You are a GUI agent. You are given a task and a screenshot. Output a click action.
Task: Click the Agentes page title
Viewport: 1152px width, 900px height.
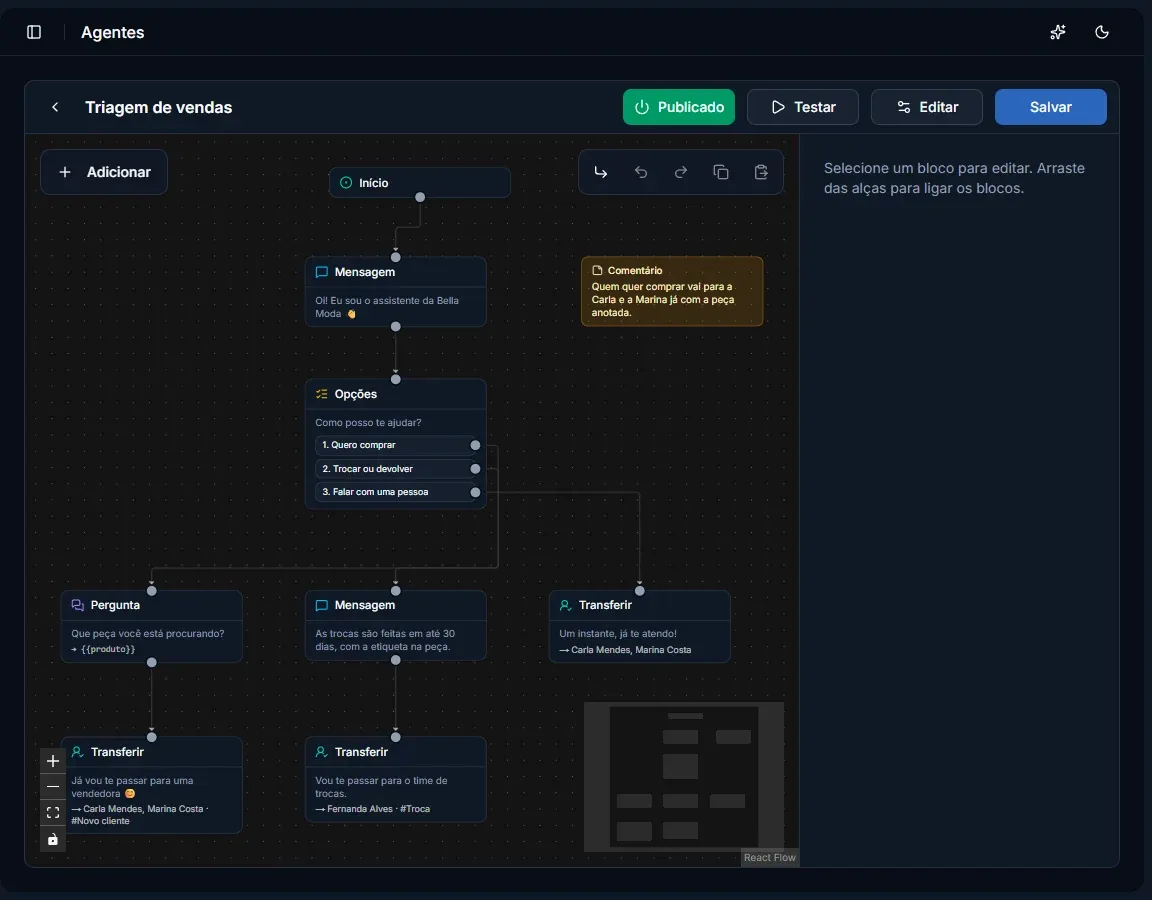(x=112, y=32)
